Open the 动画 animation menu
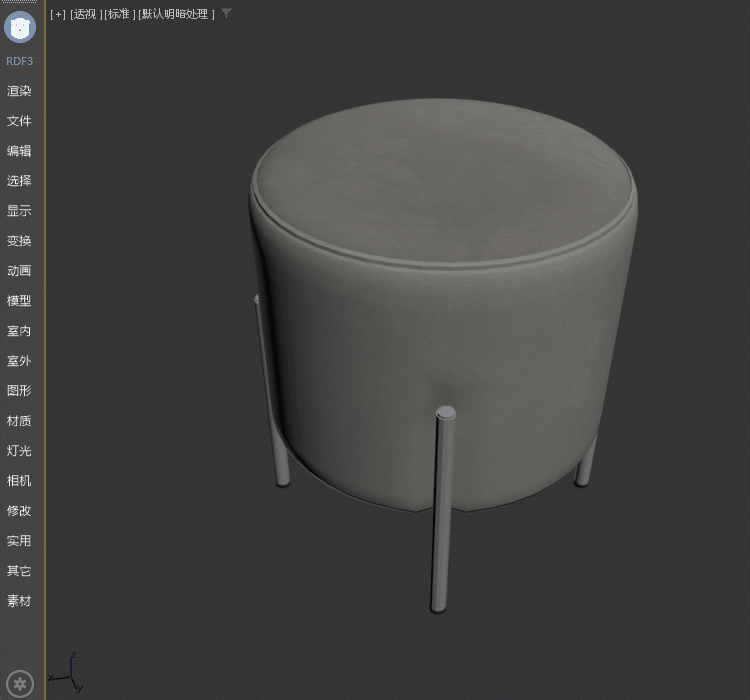The width and height of the screenshot is (750, 700). (x=20, y=271)
